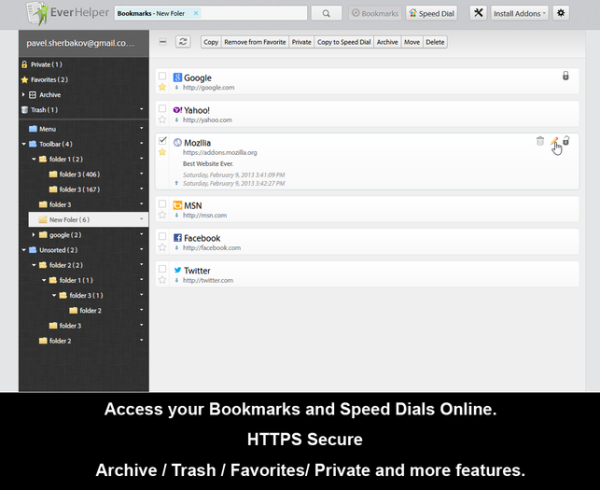Click Copy to Speed Dial button
This screenshot has height=490, width=600.
344,42
